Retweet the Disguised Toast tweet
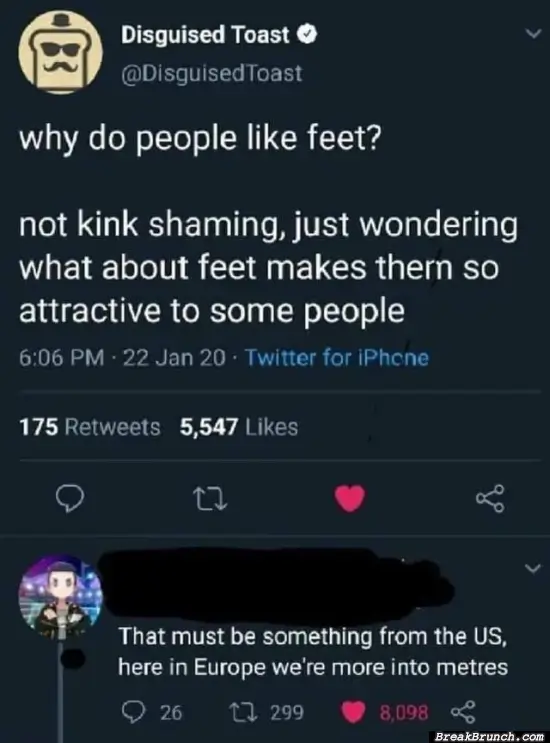The width and height of the screenshot is (550, 743). click(210, 499)
